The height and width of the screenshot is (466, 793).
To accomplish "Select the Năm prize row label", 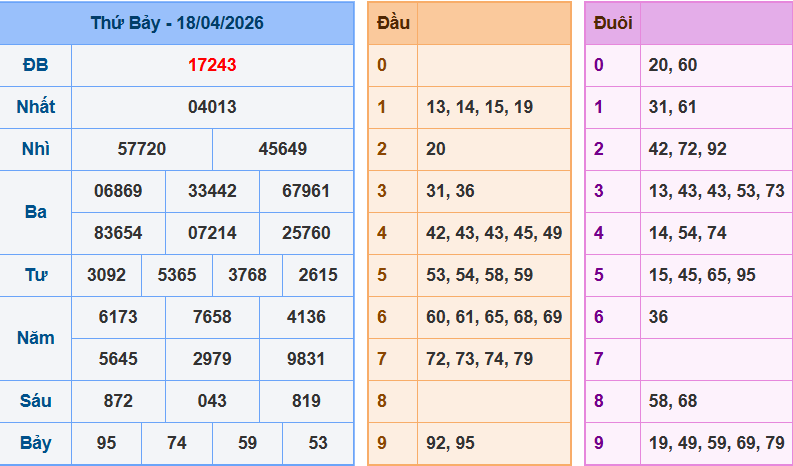I will (x=36, y=338).
